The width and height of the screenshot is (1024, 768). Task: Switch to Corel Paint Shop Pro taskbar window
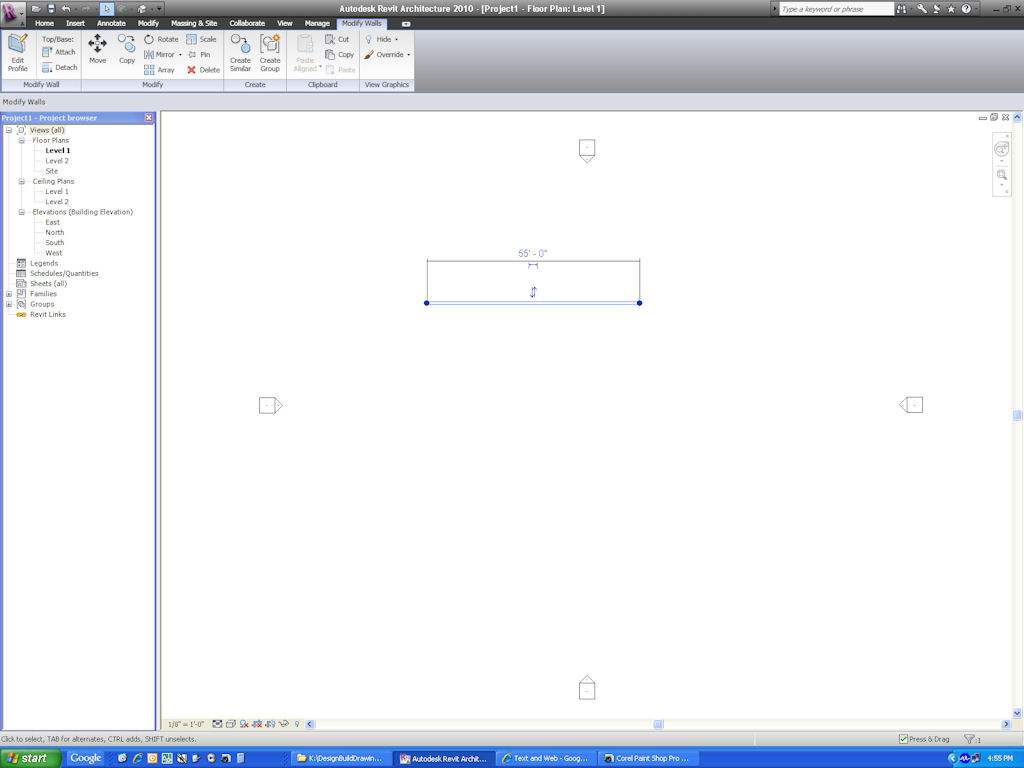[647, 758]
